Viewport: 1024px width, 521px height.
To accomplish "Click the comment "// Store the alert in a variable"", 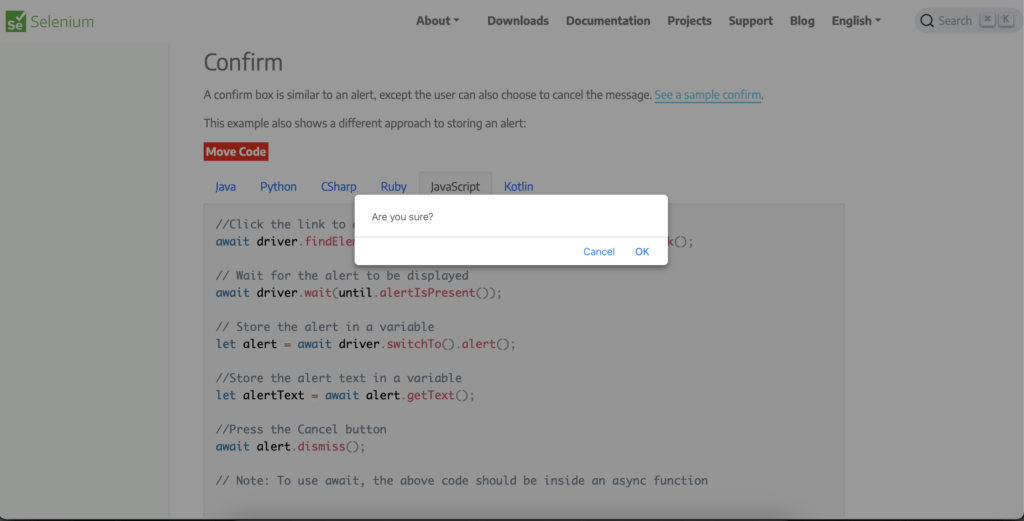I will (325, 326).
